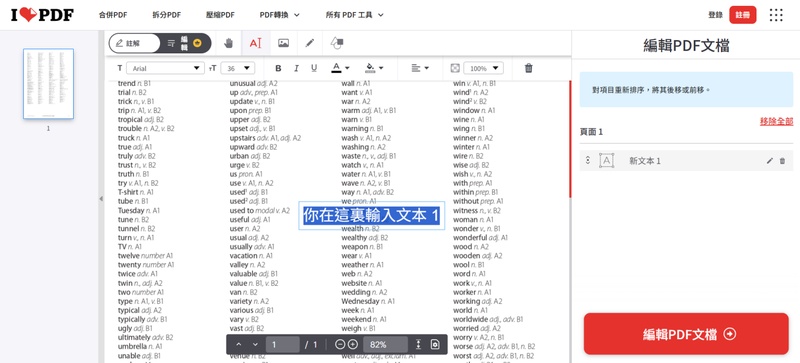Zoom in with the plus icon
This screenshot has height=363, width=800.
pyautogui.click(x=352, y=345)
